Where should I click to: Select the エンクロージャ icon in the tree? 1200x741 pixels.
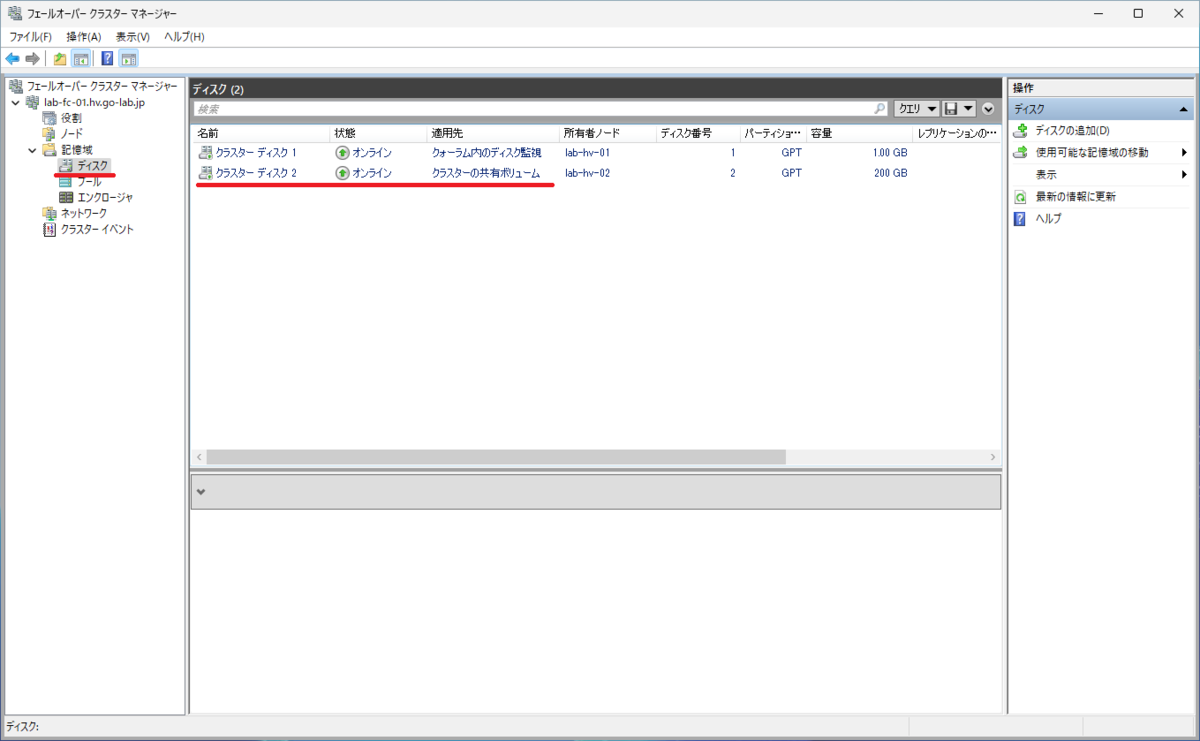pos(67,197)
